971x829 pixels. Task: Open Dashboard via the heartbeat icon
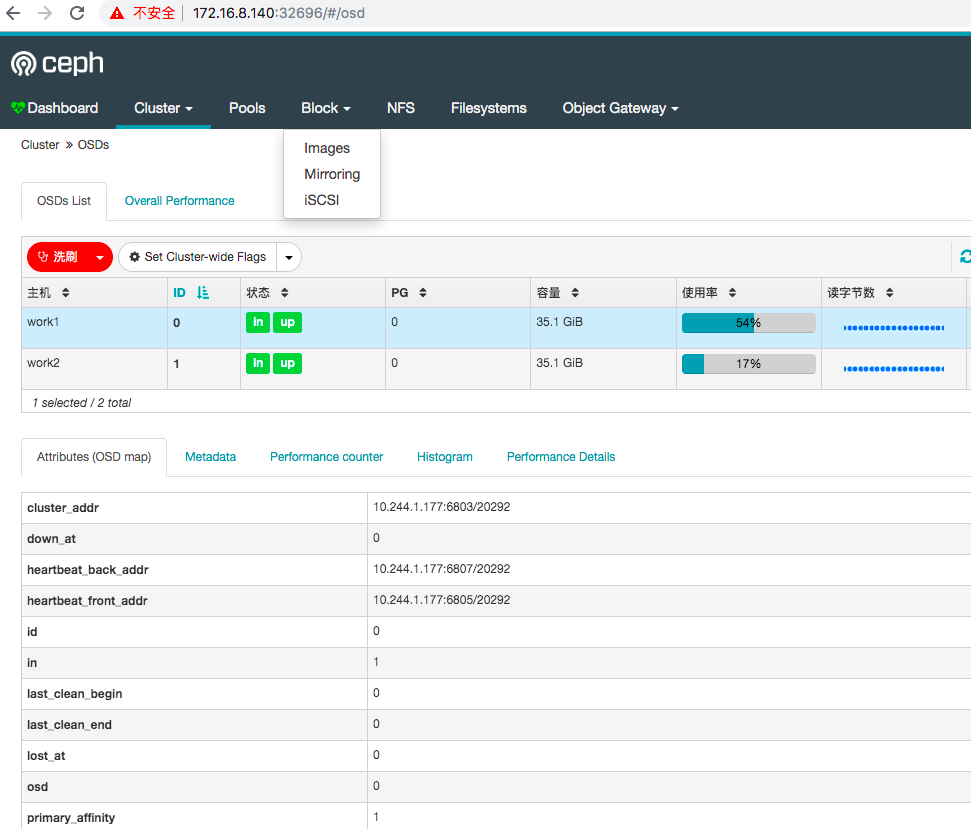click(17, 108)
